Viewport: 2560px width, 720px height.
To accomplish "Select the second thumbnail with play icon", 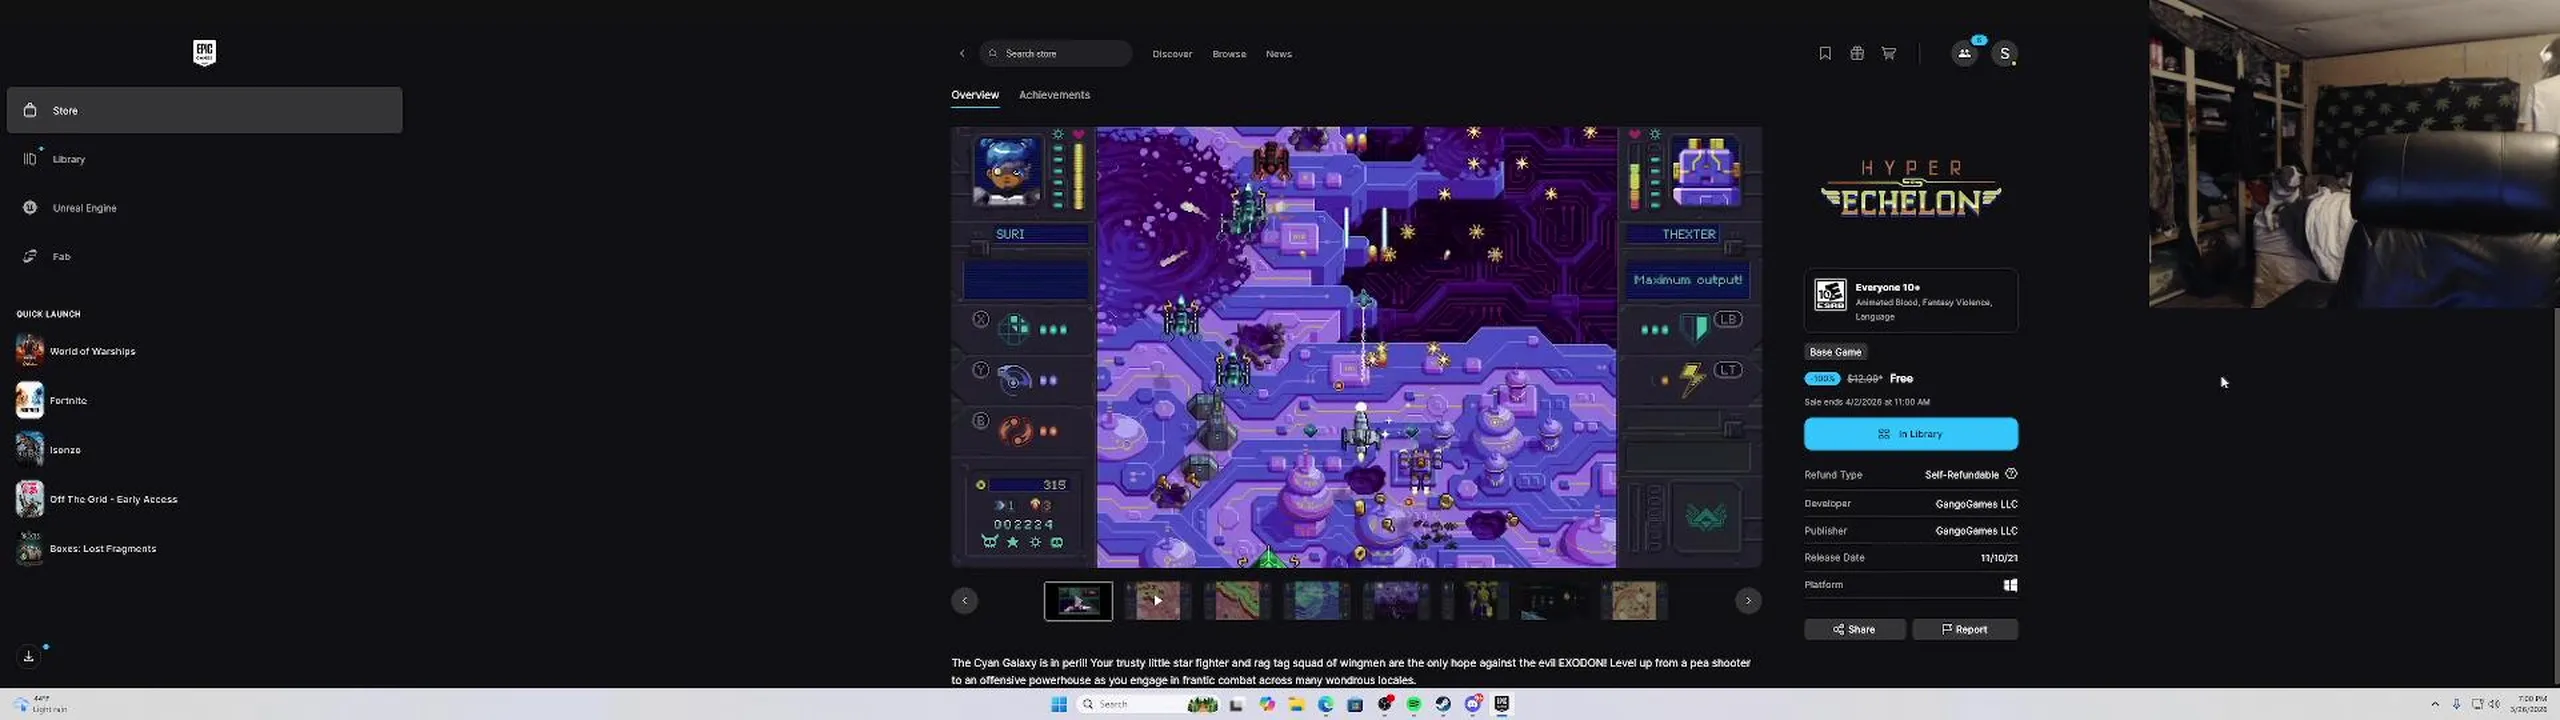I will (1158, 601).
